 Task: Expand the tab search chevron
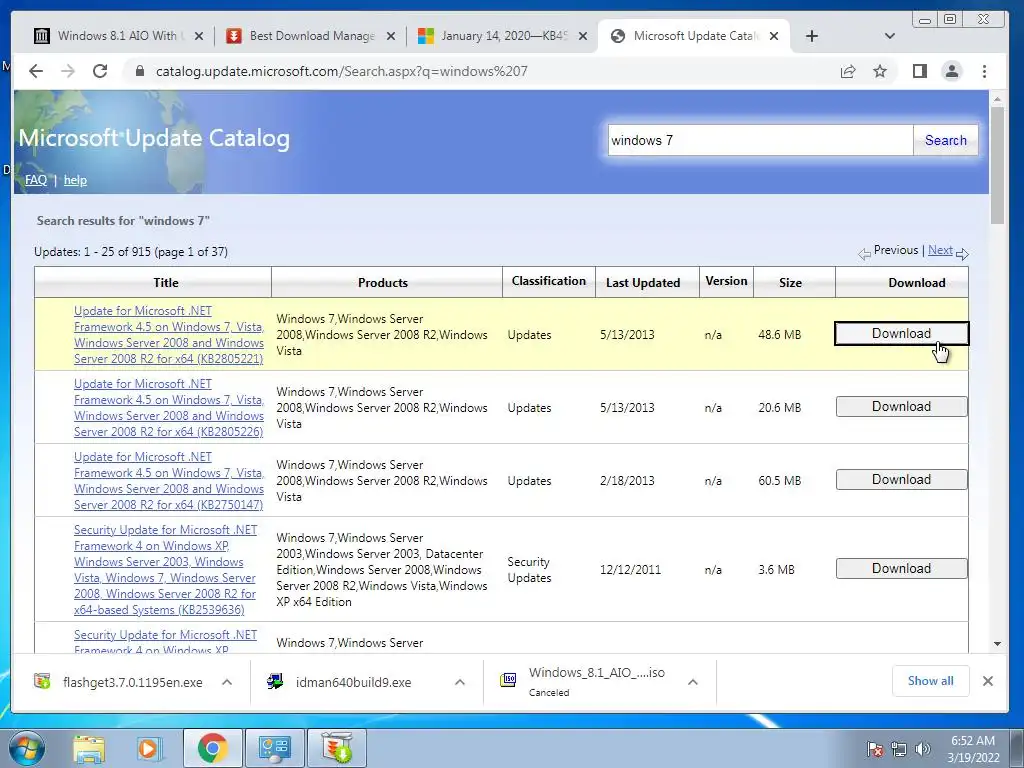point(889,36)
